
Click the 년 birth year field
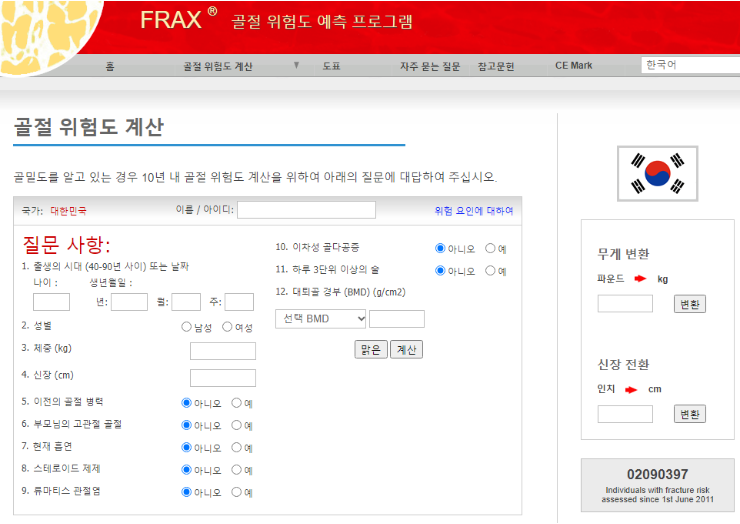[129, 302]
